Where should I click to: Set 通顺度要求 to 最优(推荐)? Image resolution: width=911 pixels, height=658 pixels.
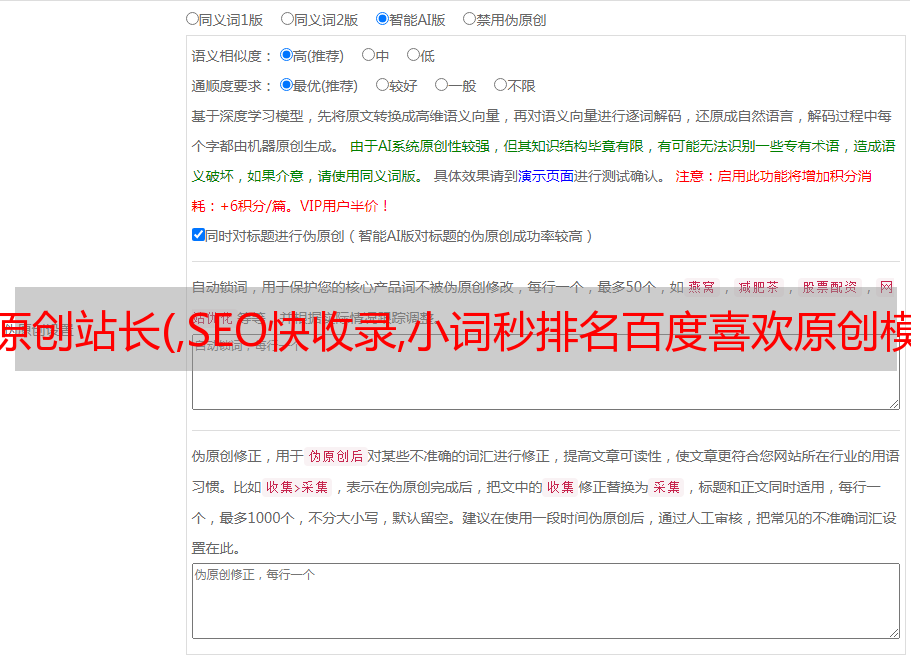click(x=286, y=85)
